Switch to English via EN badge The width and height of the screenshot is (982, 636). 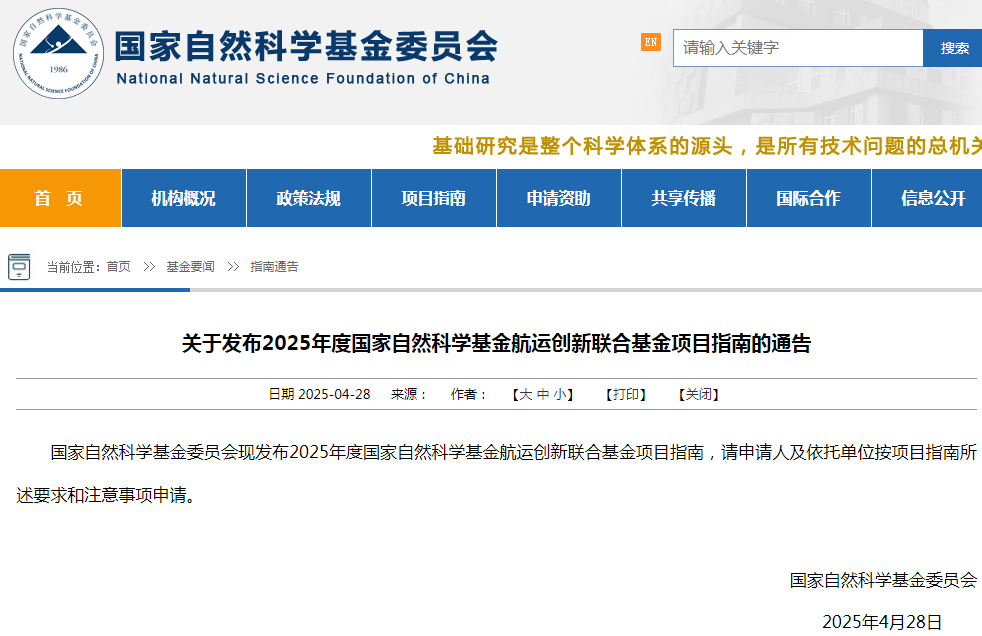(x=651, y=42)
